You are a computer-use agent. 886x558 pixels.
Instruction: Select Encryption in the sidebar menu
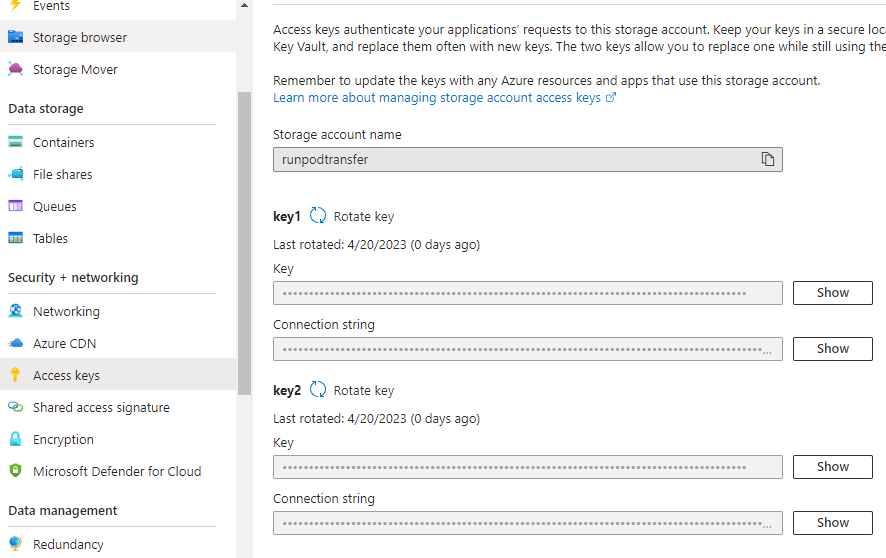(63, 440)
